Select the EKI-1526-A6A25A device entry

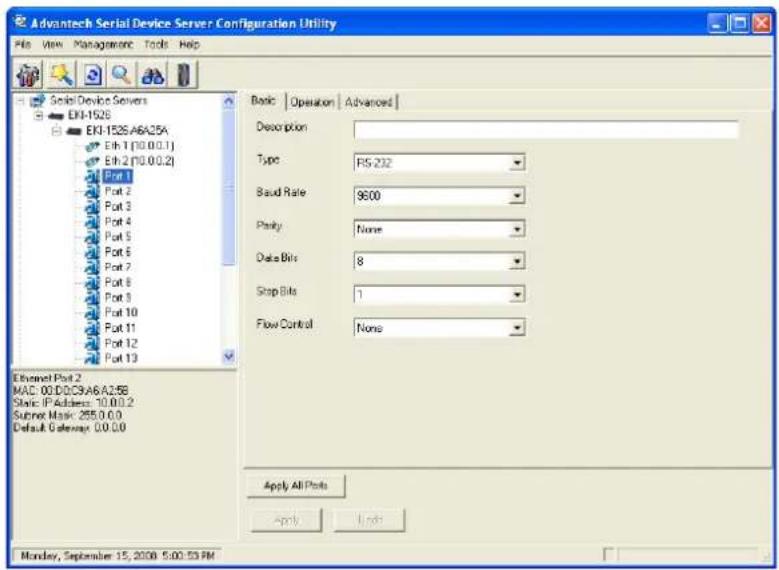(x=127, y=131)
